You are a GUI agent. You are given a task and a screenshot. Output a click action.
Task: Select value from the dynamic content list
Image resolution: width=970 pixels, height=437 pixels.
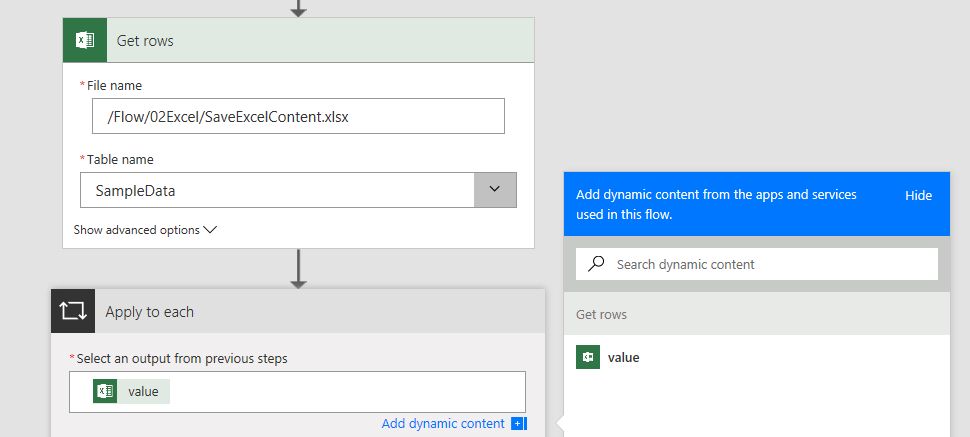tap(624, 357)
